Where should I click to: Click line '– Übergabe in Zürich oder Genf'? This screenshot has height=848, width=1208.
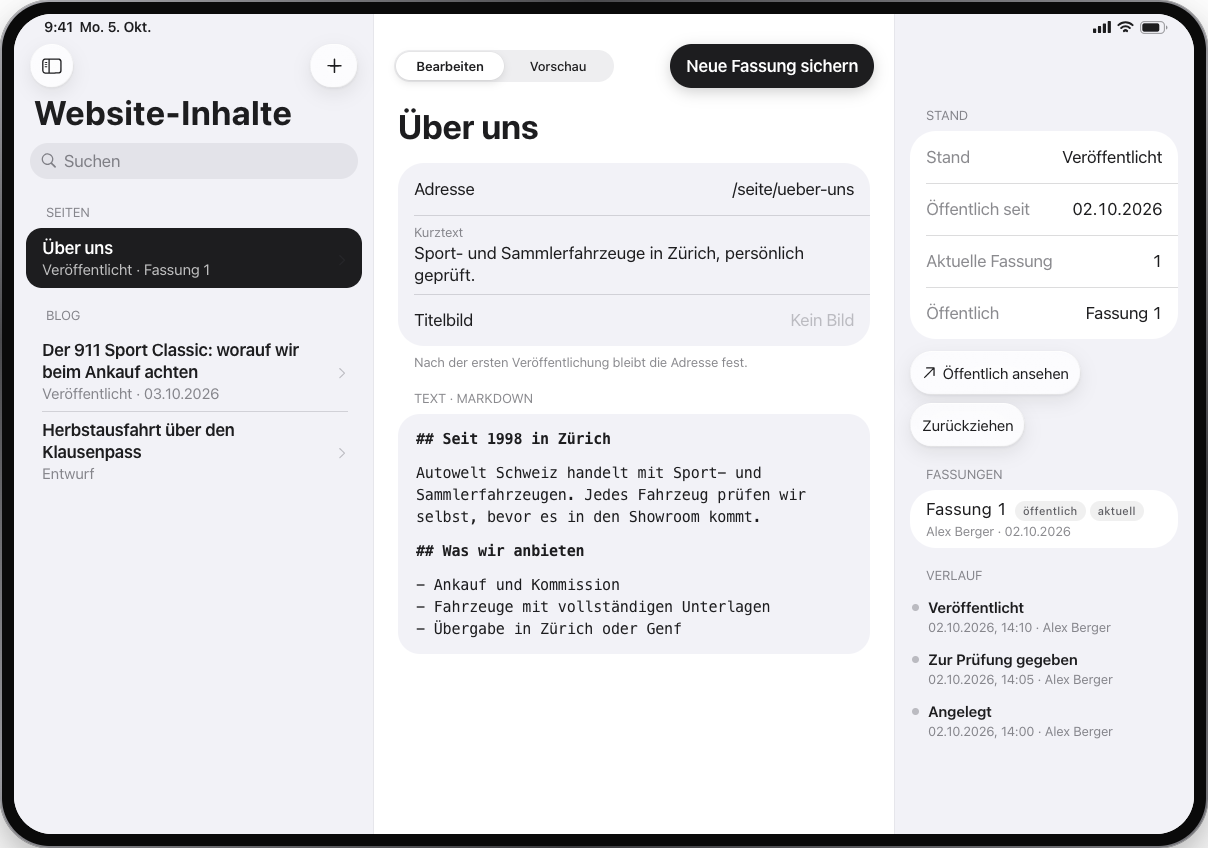(549, 629)
